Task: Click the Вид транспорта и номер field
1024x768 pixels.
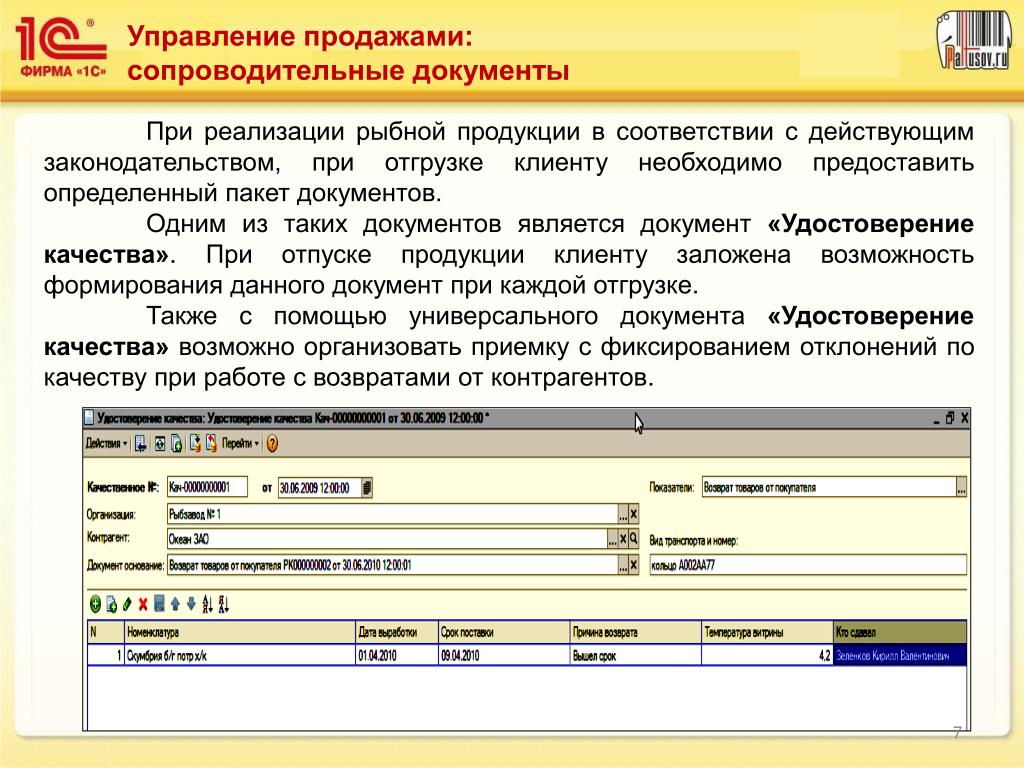Action: [808, 565]
